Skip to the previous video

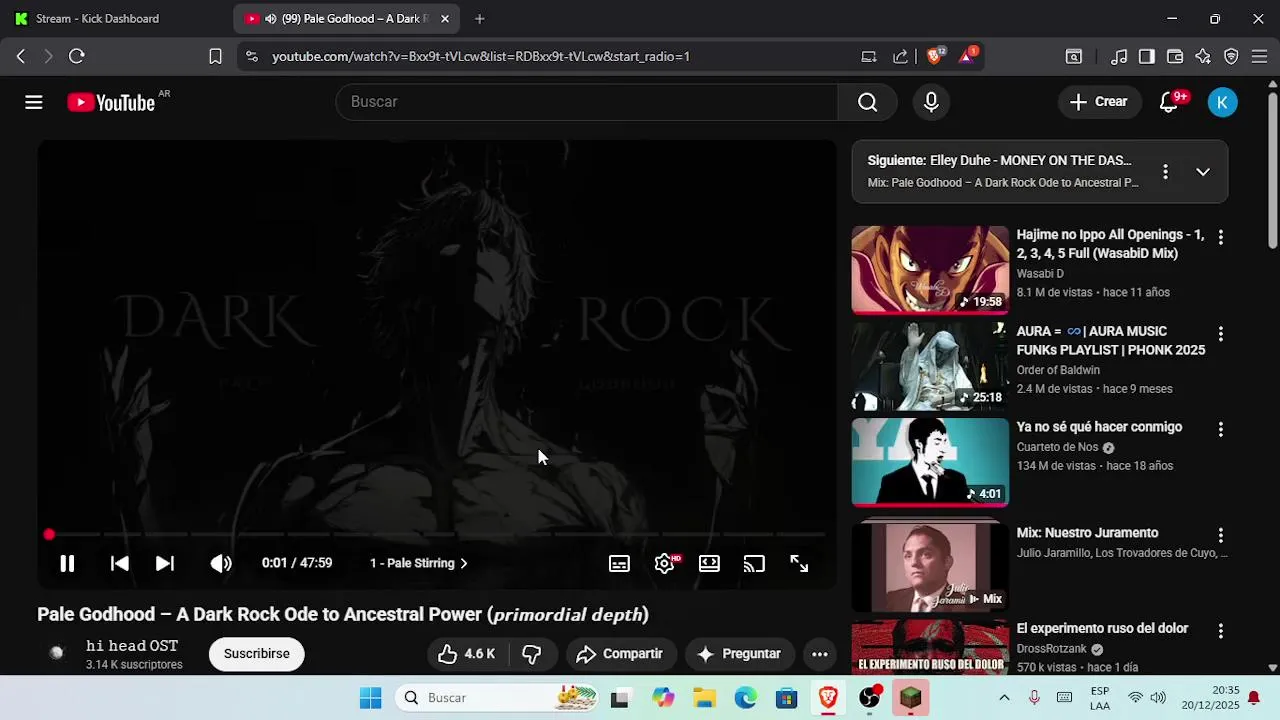(x=119, y=563)
